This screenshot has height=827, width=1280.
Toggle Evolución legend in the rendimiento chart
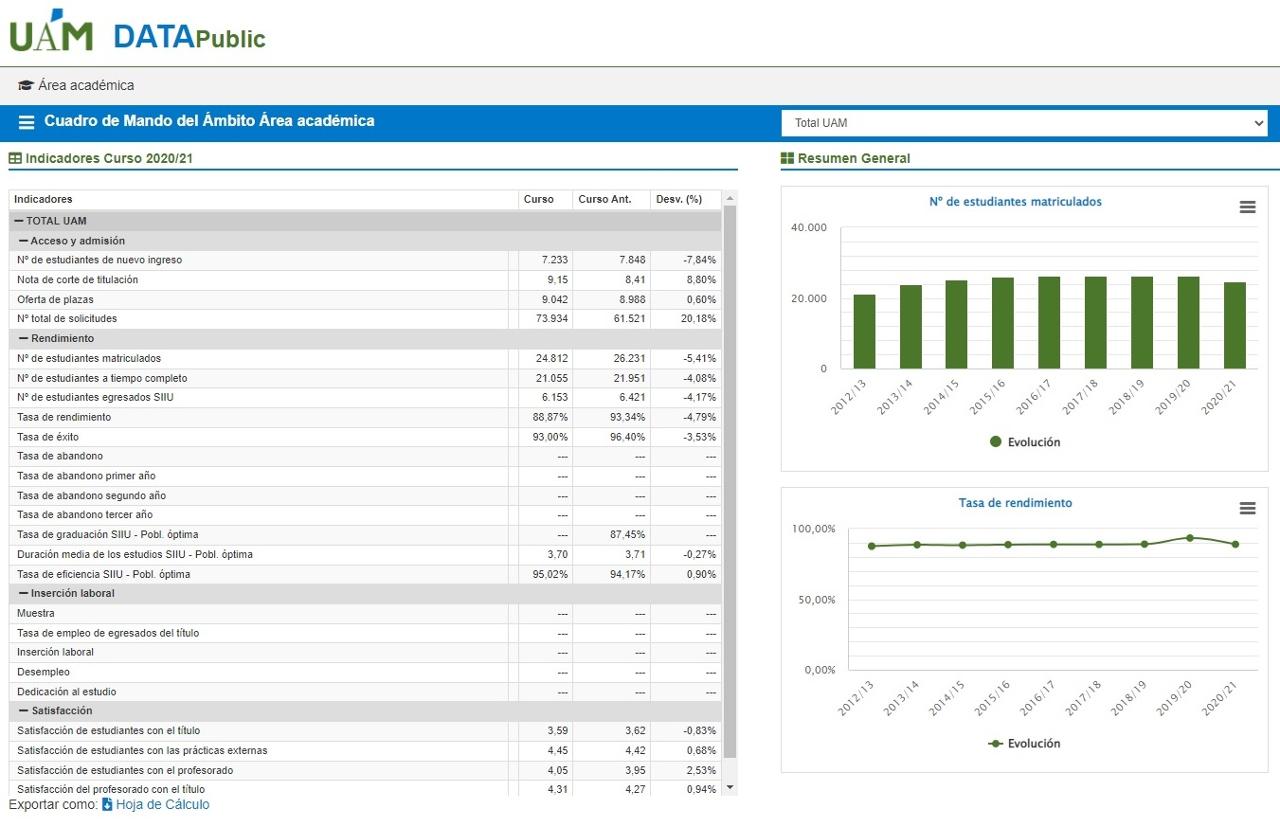click(1024, 743)
